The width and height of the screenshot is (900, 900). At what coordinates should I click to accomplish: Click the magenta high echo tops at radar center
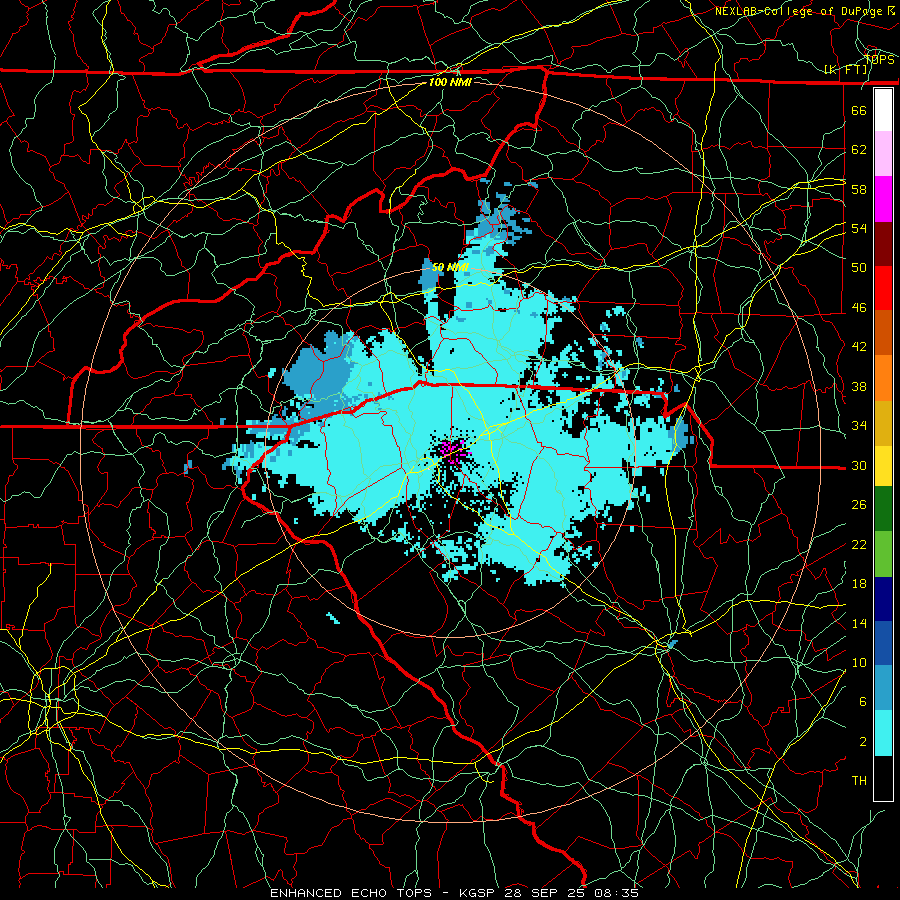pyautogui.click(x=453, y=451)
